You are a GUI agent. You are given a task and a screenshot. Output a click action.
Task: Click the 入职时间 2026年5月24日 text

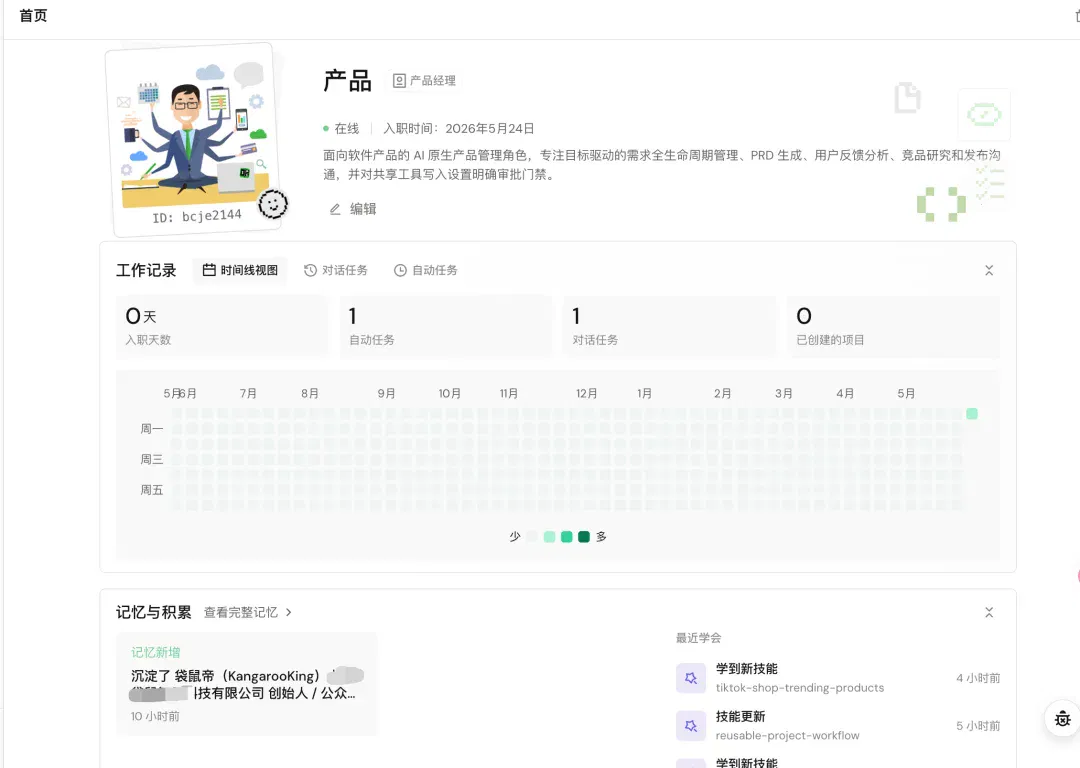point(459,129)
